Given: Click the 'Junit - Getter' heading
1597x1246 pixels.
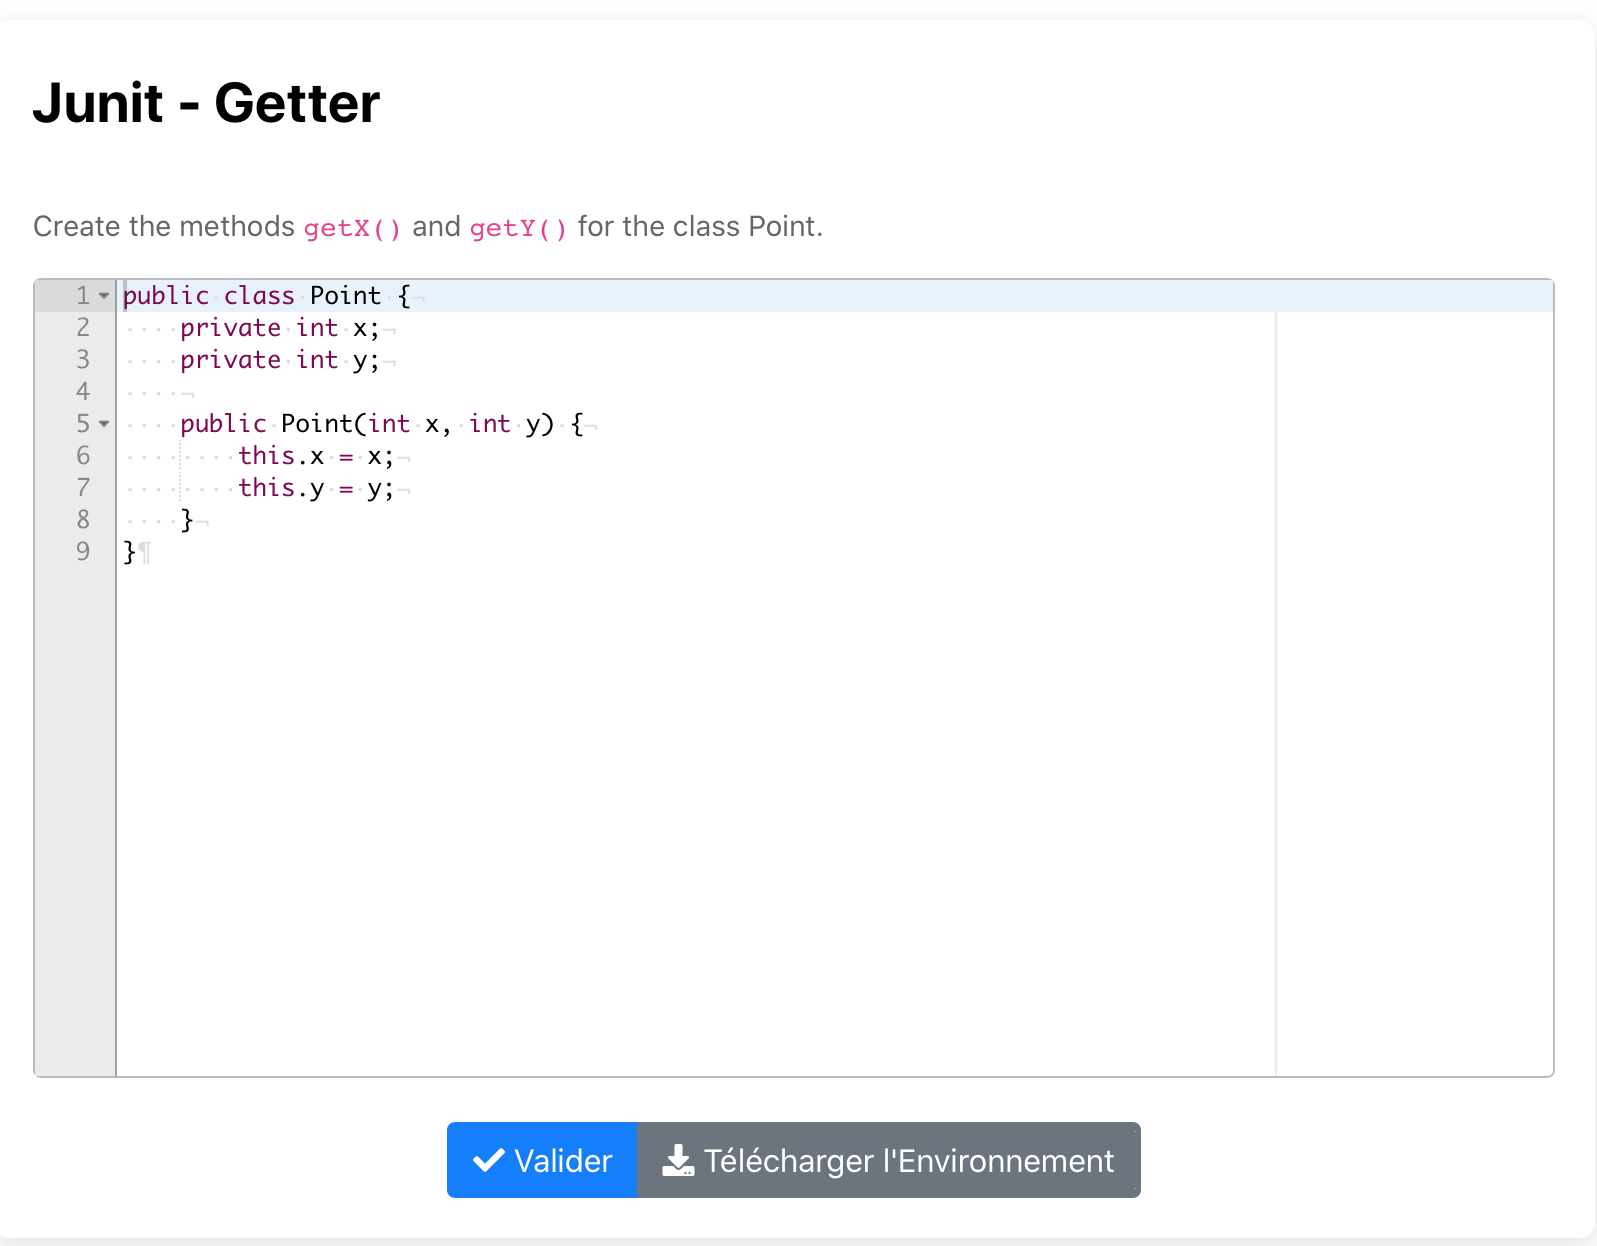Looking at the screenshot, I should point(206,103).
